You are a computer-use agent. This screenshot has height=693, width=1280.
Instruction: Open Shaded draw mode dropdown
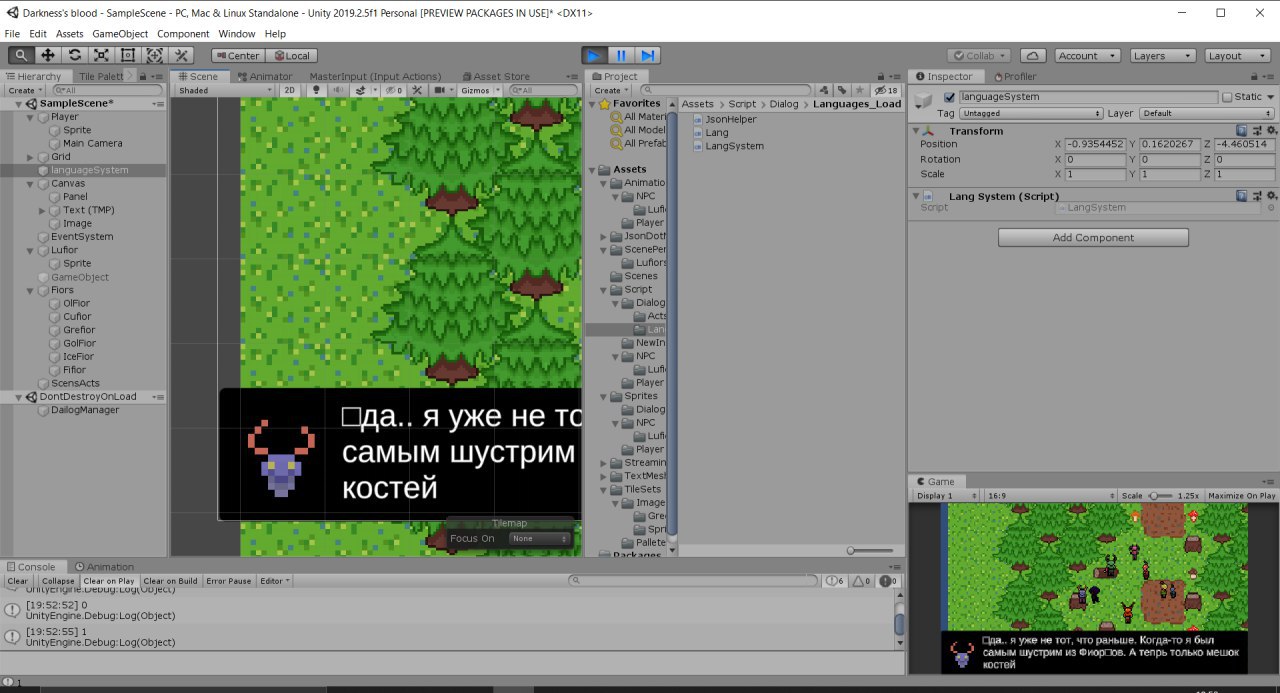tap(223, 90)
